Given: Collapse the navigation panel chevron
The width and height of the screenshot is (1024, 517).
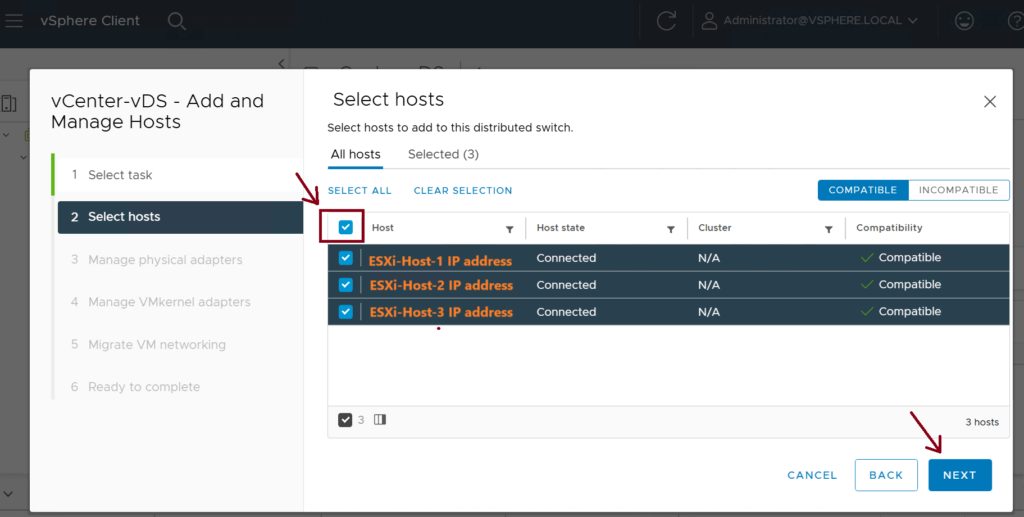Looking at the screenshot, I should tap(281, 63).
